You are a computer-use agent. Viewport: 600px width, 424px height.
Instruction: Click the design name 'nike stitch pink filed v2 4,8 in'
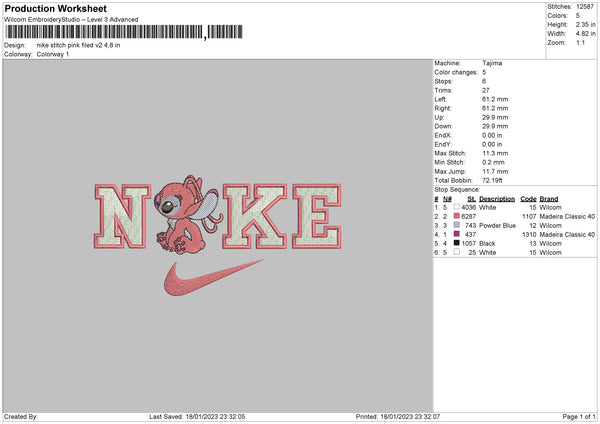tap(78, 45)
